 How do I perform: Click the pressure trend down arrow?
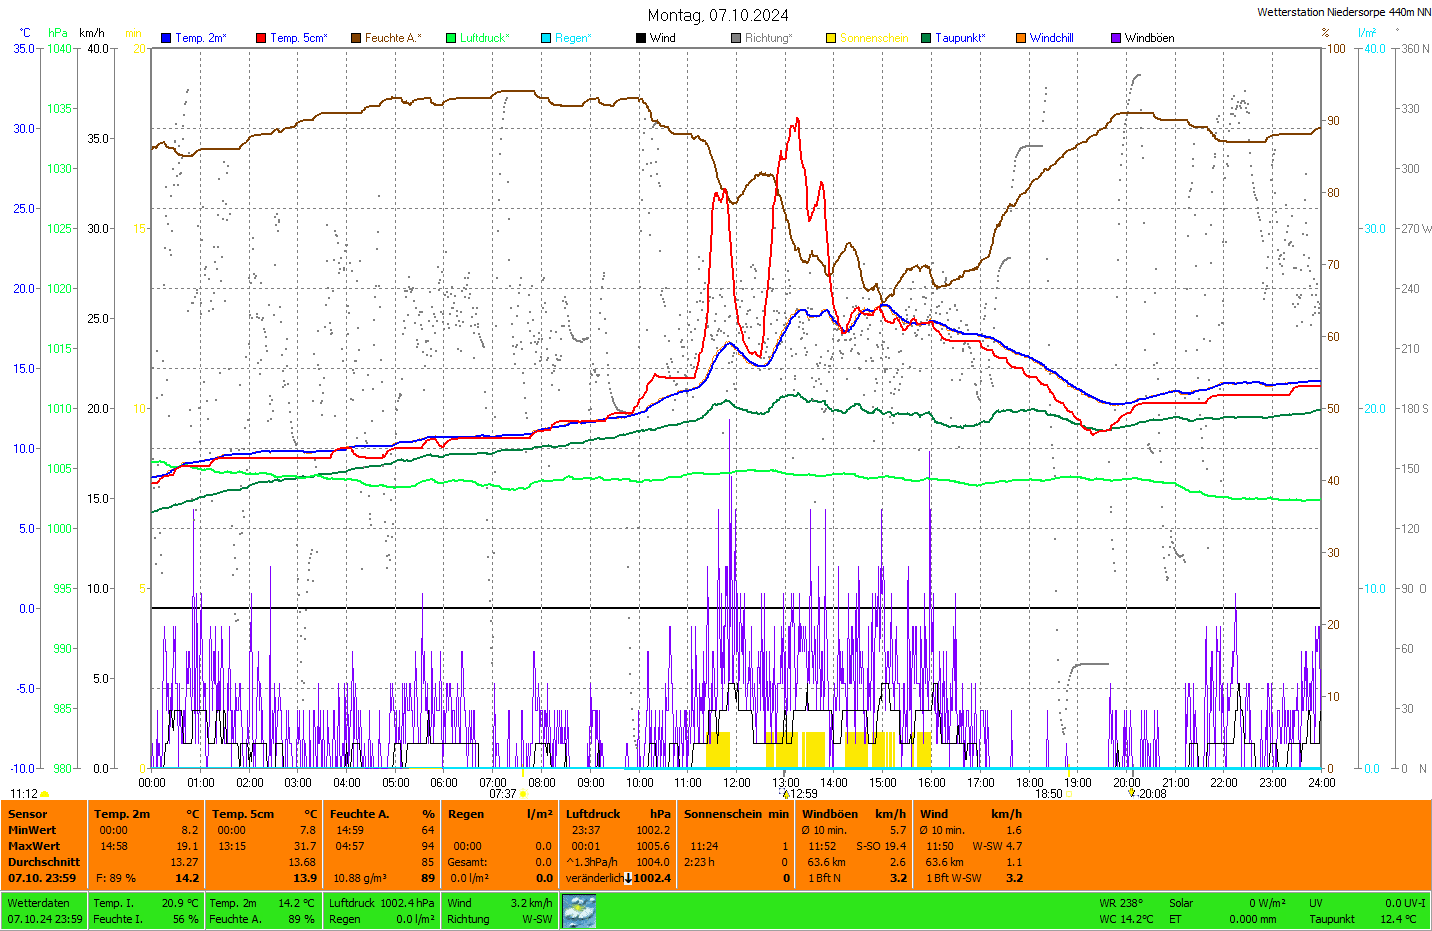pos(628,879)
